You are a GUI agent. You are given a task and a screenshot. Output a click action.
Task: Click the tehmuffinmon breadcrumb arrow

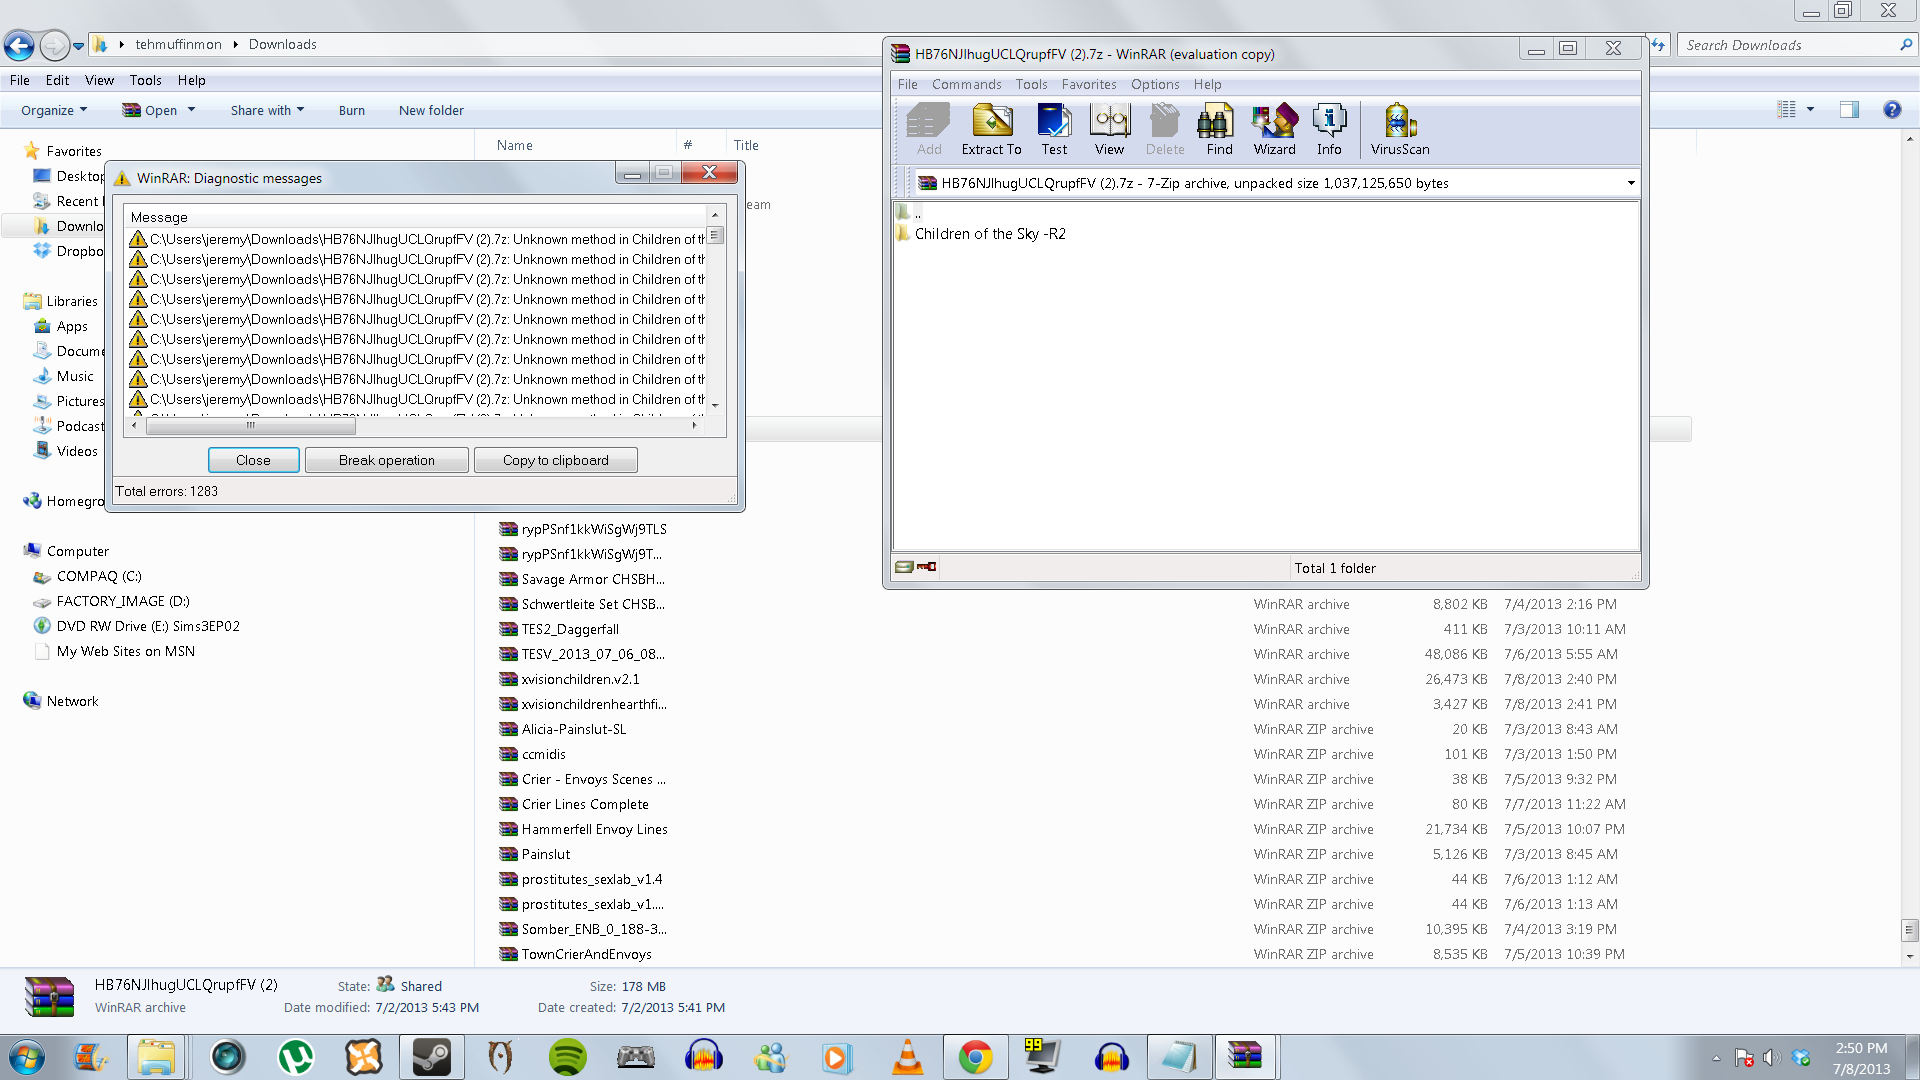pyautogui.click(x=236, y=44)
